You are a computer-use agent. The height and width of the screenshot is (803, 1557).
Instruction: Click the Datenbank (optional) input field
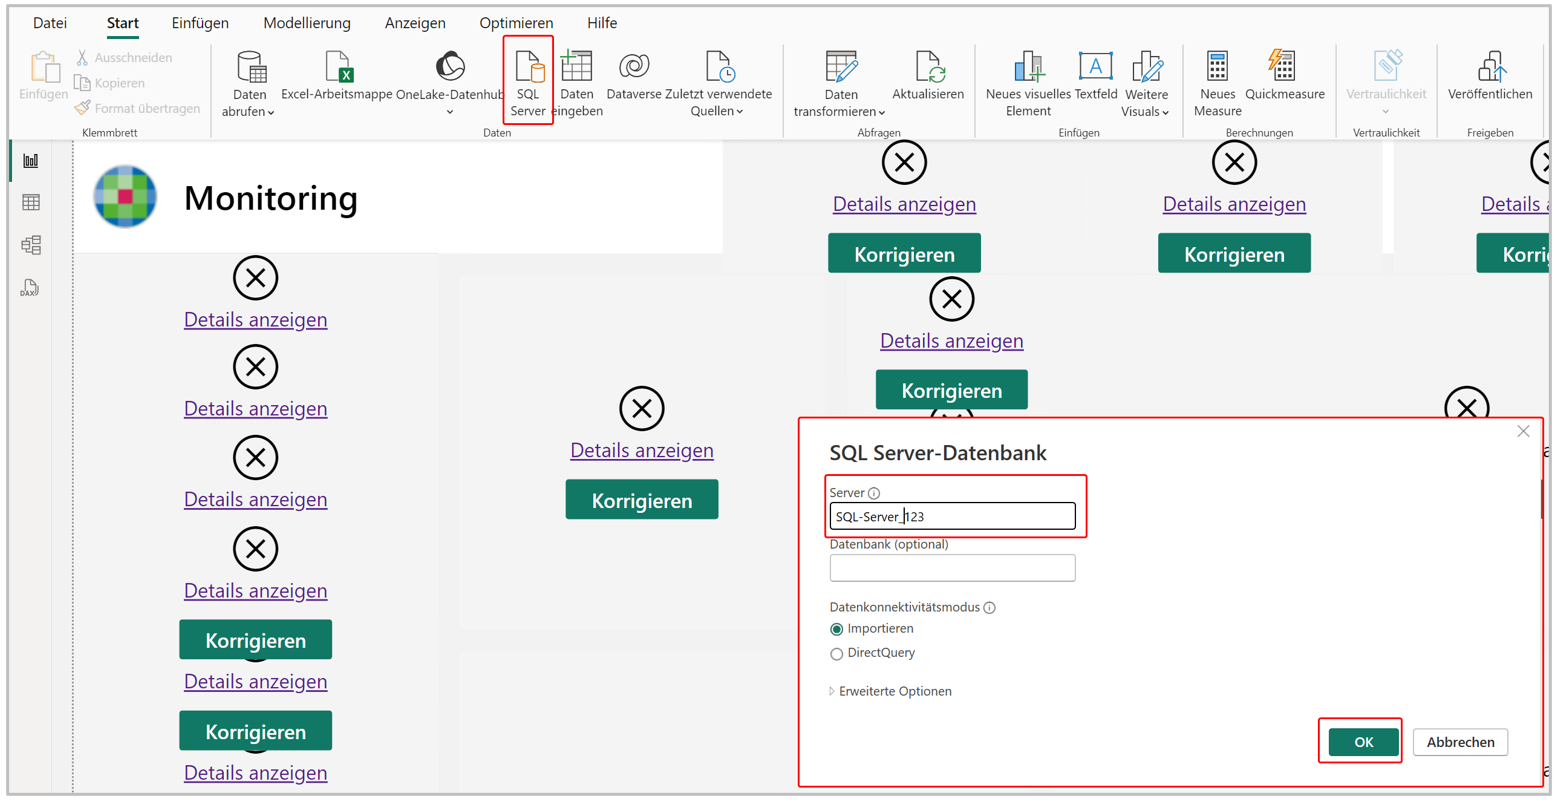pos(952,568)
